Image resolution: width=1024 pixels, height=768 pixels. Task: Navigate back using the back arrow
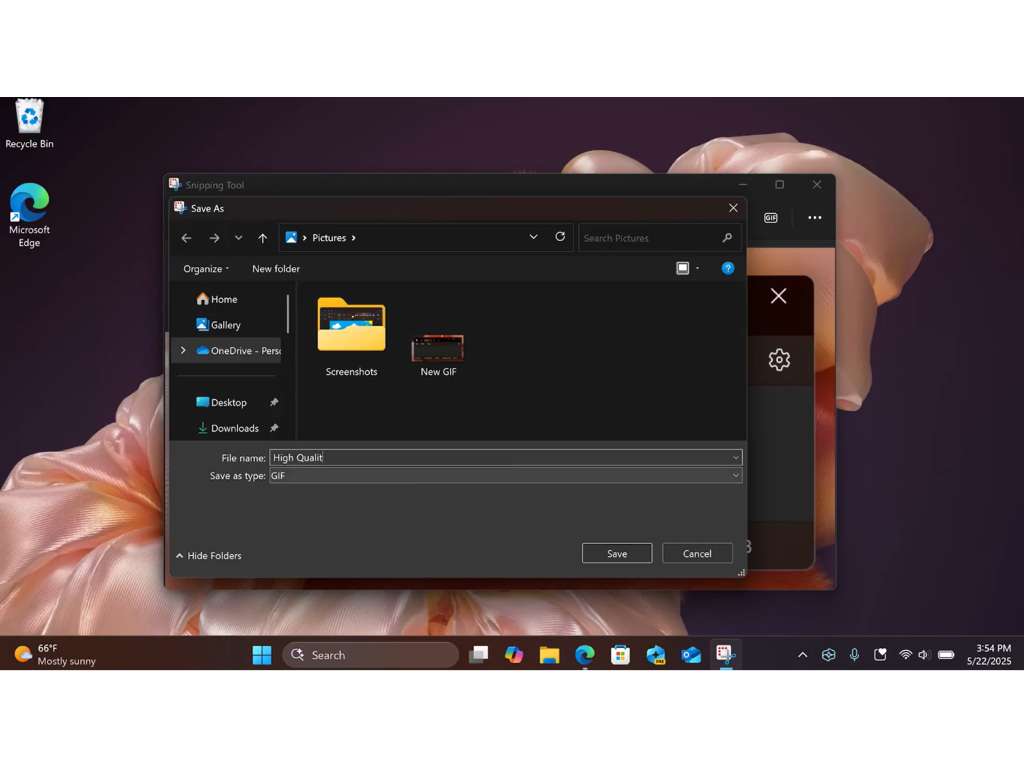pyautogui.click(x=186, y=237)
